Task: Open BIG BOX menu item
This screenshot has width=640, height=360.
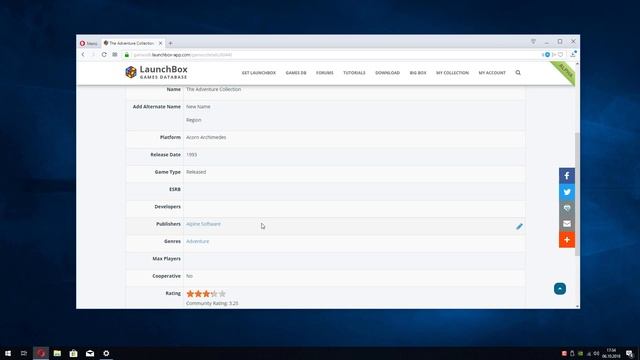Action: pyautogui.click(x=418, y=73)
